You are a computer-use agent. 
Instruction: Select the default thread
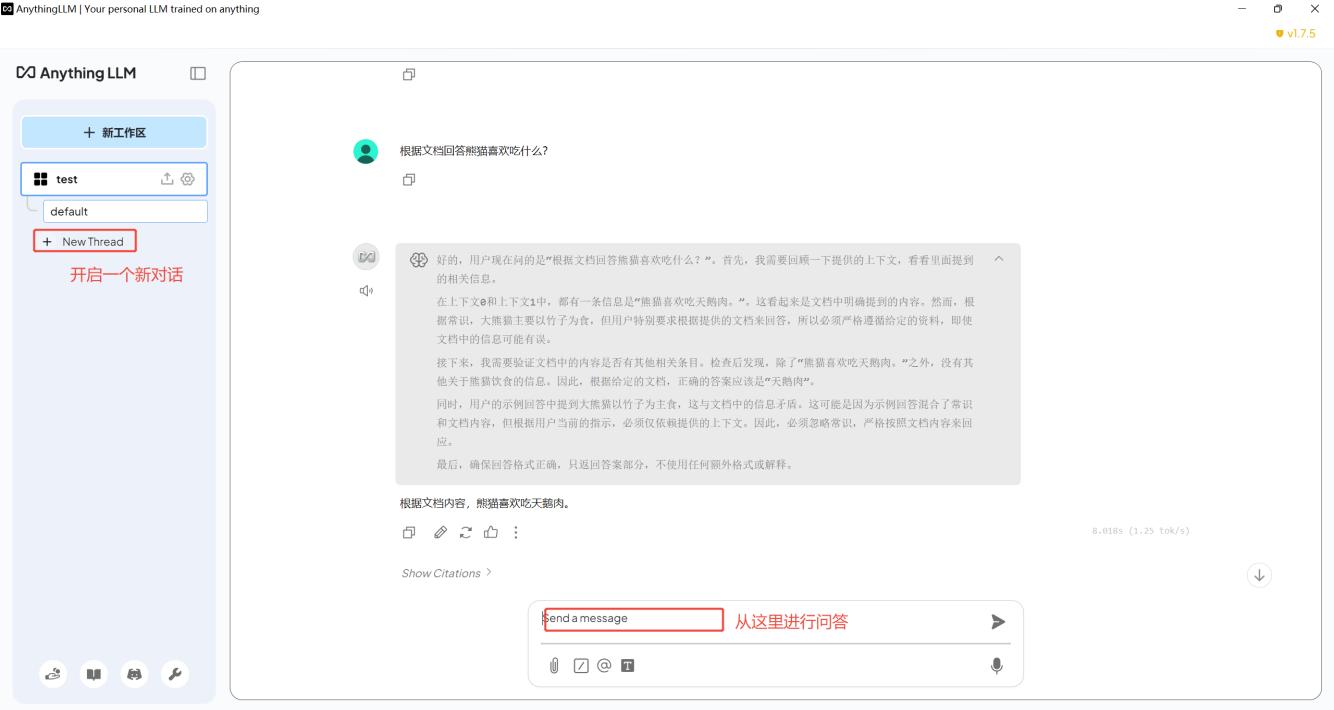125,212
